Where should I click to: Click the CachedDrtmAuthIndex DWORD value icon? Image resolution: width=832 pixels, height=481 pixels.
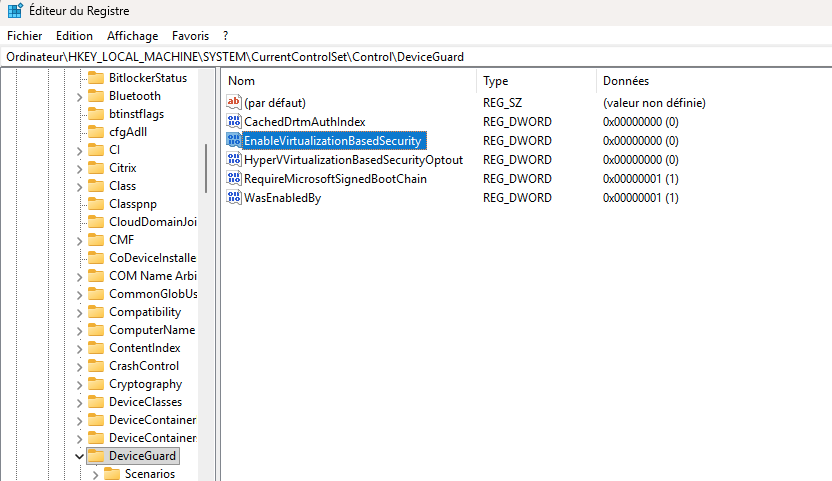(x=235, y=122)
